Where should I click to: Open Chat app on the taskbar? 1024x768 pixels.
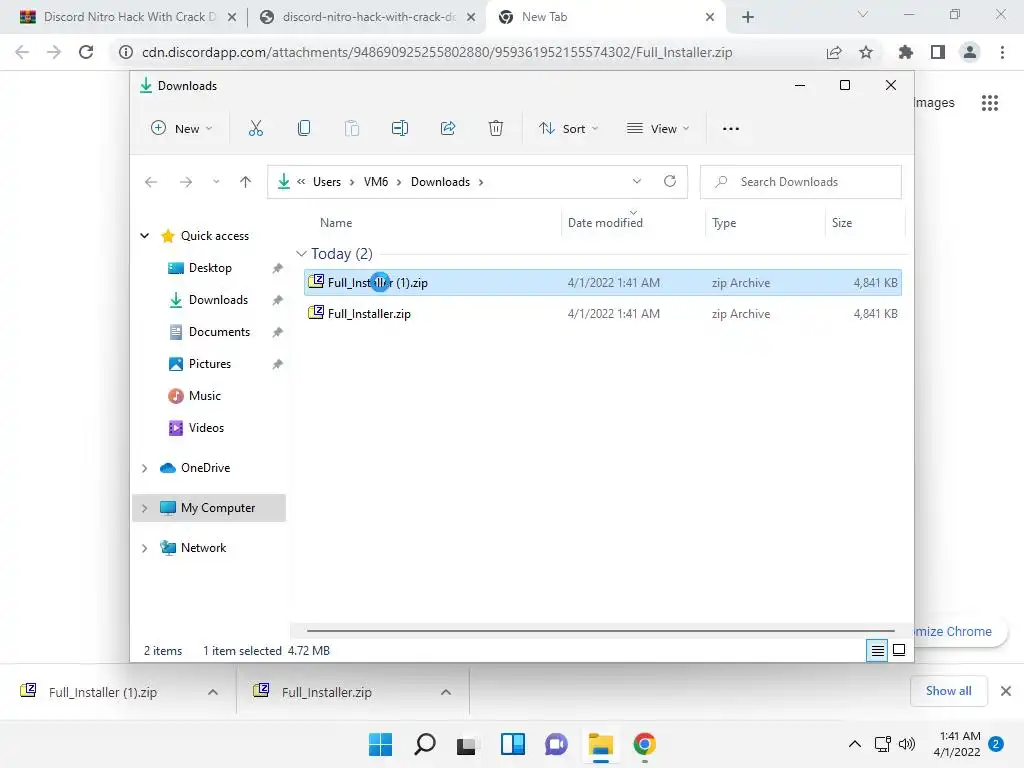(x=556, y=744)
